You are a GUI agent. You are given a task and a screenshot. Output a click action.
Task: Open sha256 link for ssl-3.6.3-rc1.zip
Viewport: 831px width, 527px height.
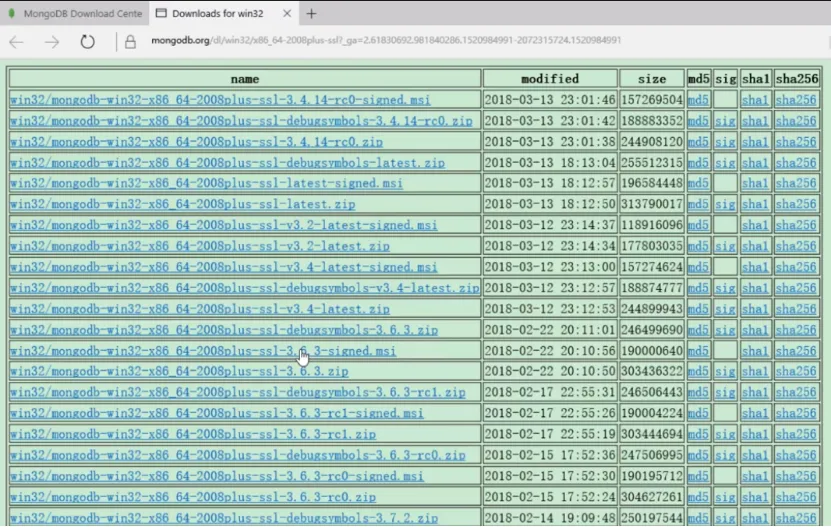click(796, 434)
